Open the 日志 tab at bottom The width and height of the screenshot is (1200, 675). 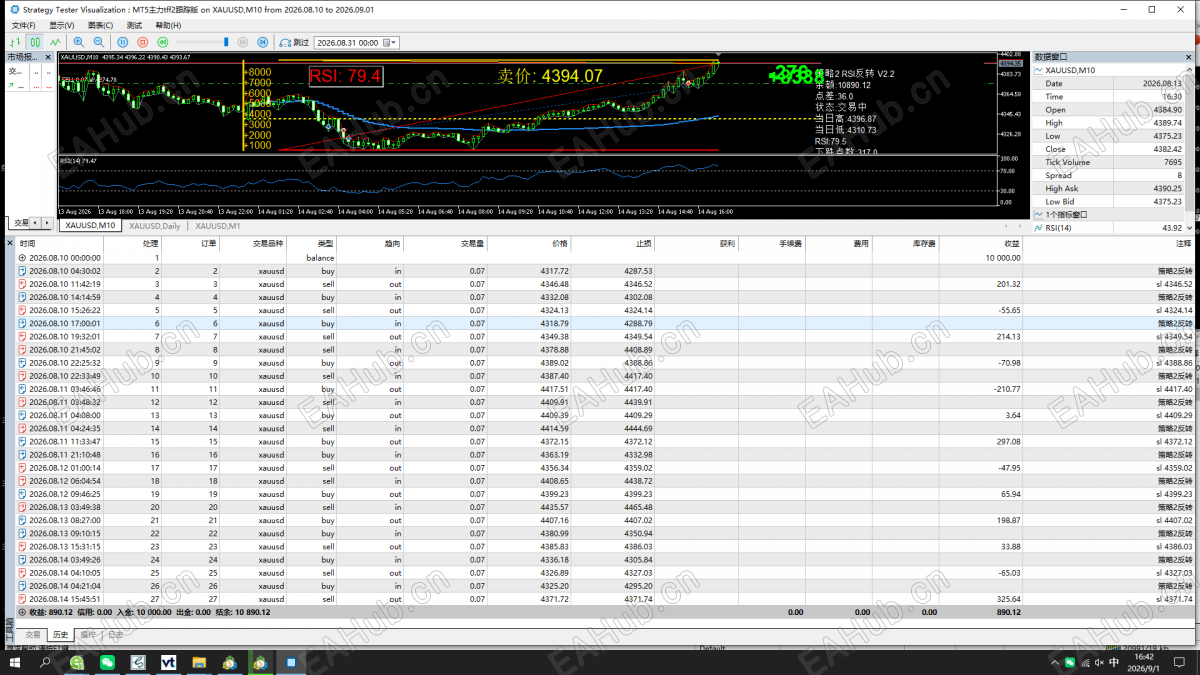click(x=116, y=635)
